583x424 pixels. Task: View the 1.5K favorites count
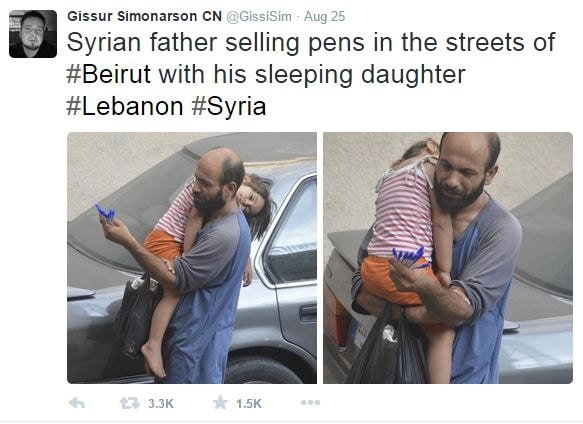coord(249,404)
